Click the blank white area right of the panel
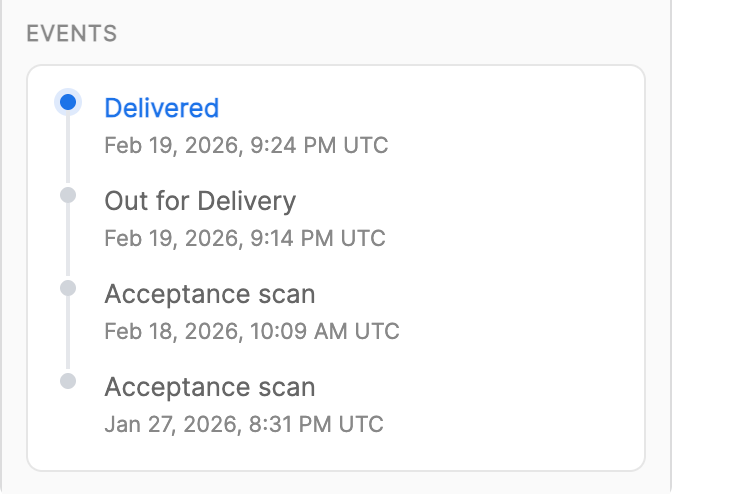Viewport: 736px width, 494px height. (704, 250)
